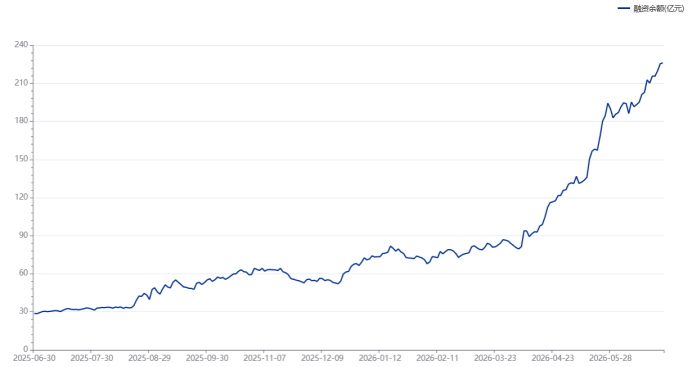Click the 150 y-axis label

21,159
